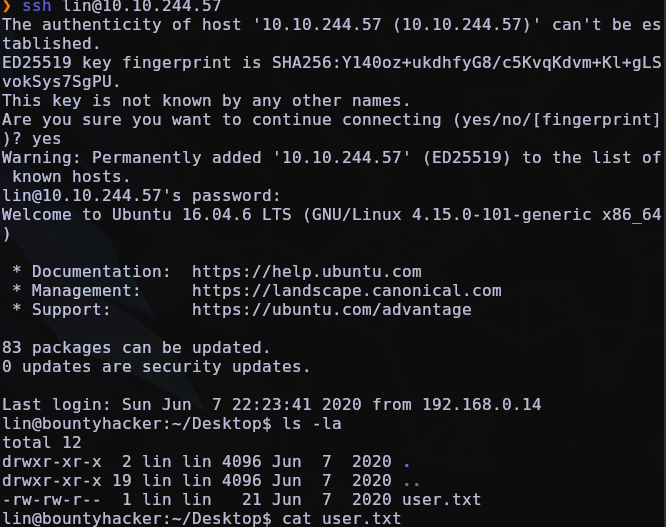Screen dimensions: 666x527
Task: Click the lin@10.10.244.57 SSH target text
Action: click(142, 6)
